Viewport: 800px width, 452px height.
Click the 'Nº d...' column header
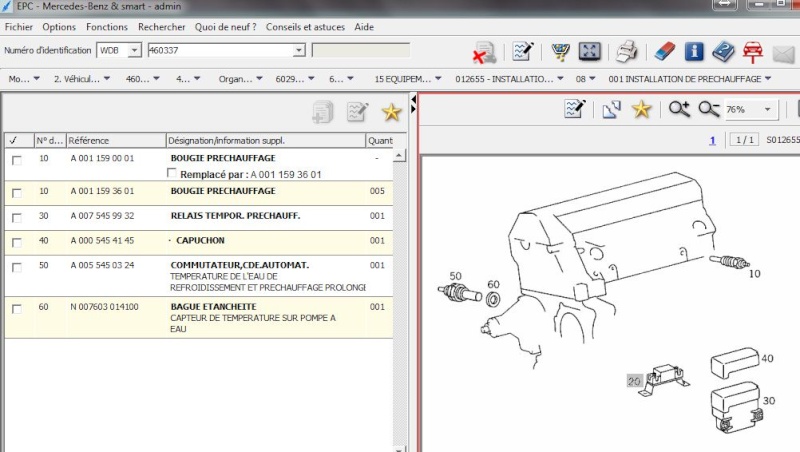[x=49, y=140]
